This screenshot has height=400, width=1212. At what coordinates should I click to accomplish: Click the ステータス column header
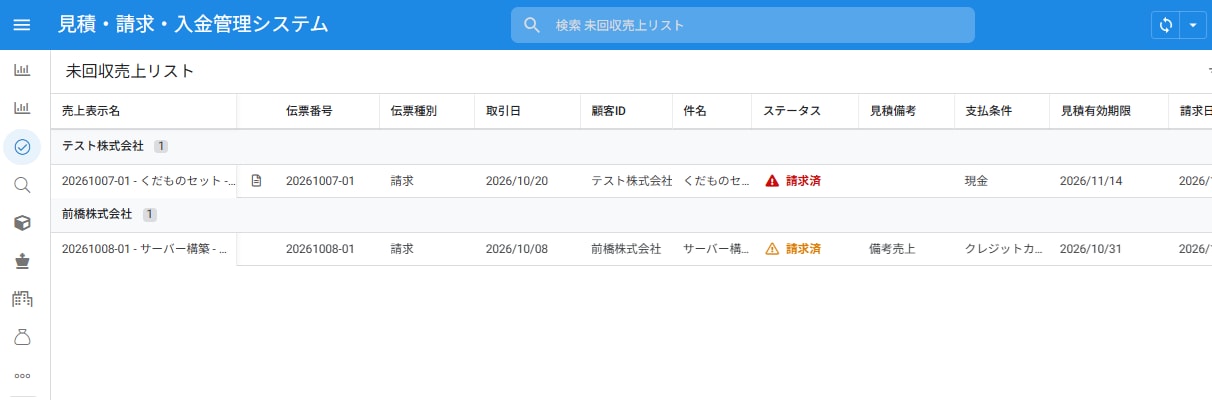point(792,111)
